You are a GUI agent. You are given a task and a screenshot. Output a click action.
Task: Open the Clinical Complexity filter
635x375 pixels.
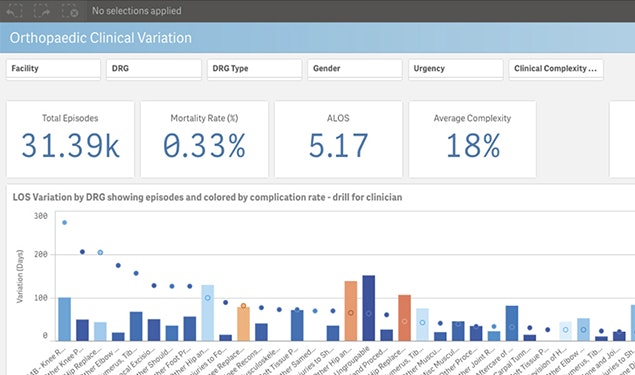(556, 69)
